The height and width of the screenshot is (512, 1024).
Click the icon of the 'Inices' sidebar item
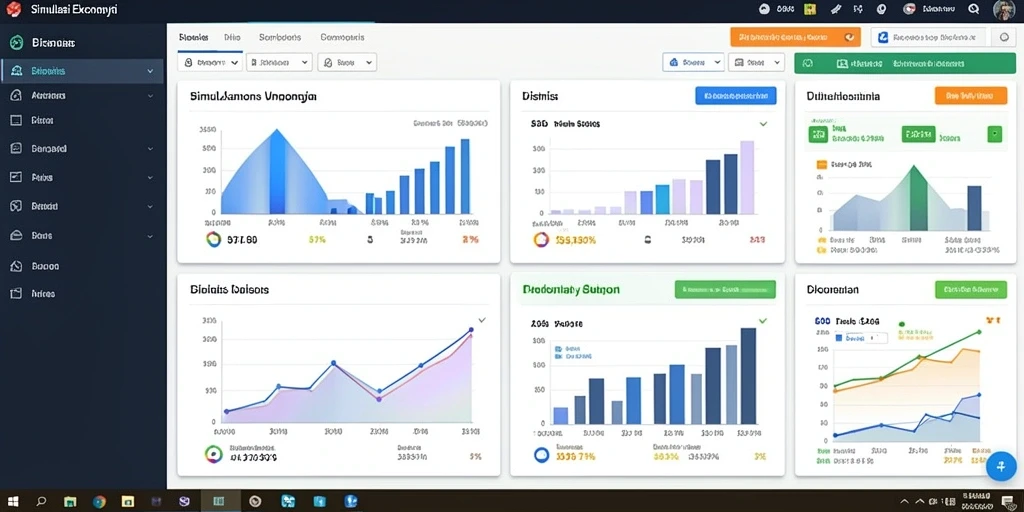pyautogui.click(x=17, y=293)
